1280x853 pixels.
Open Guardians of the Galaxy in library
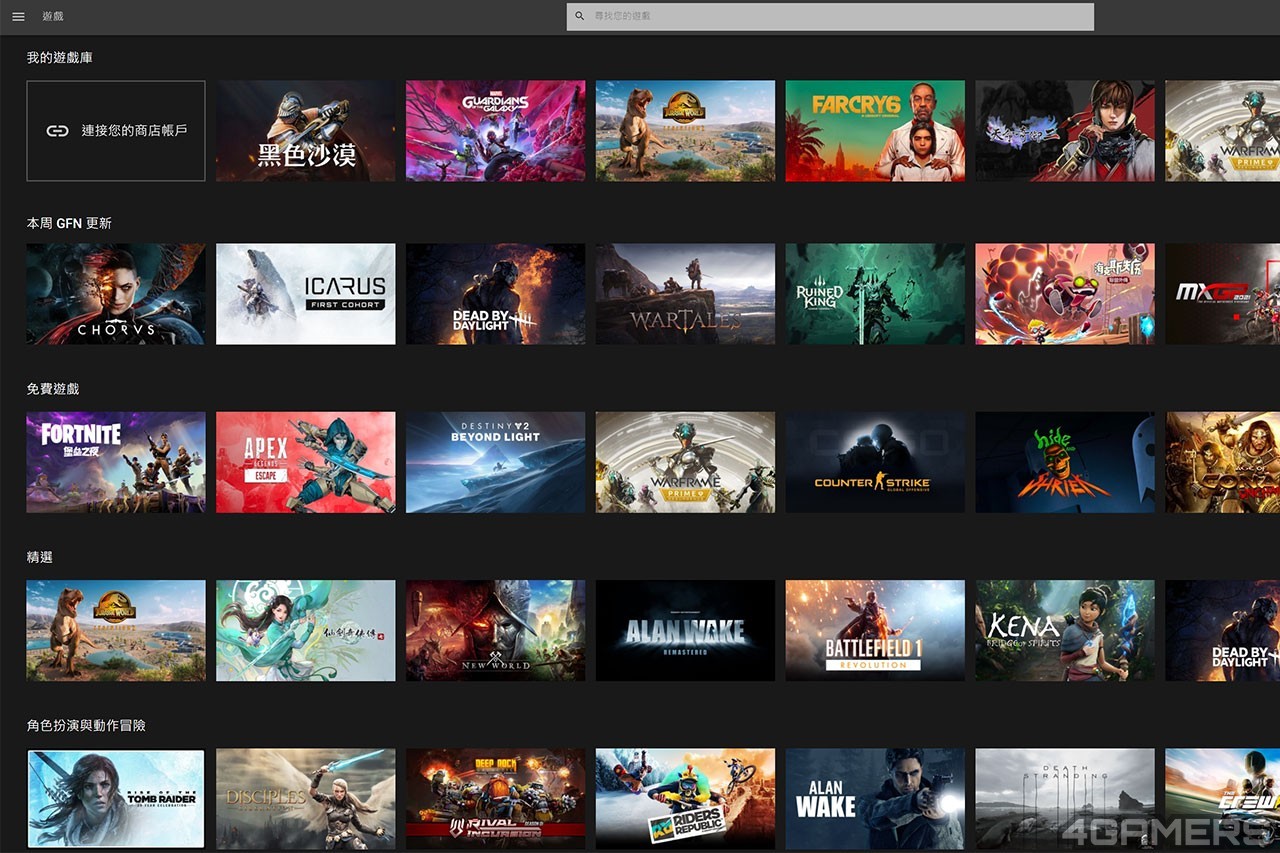pyautogui.click(x=495, y=131)
